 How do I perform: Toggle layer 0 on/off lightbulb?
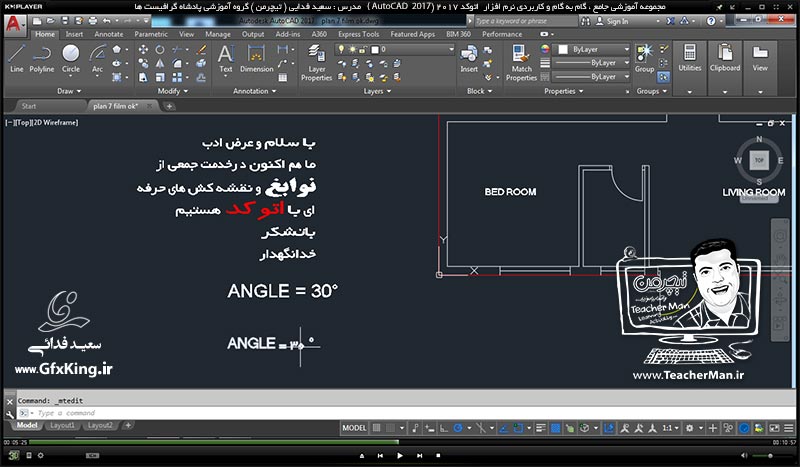pyautogui.click(x=341, y=50)
